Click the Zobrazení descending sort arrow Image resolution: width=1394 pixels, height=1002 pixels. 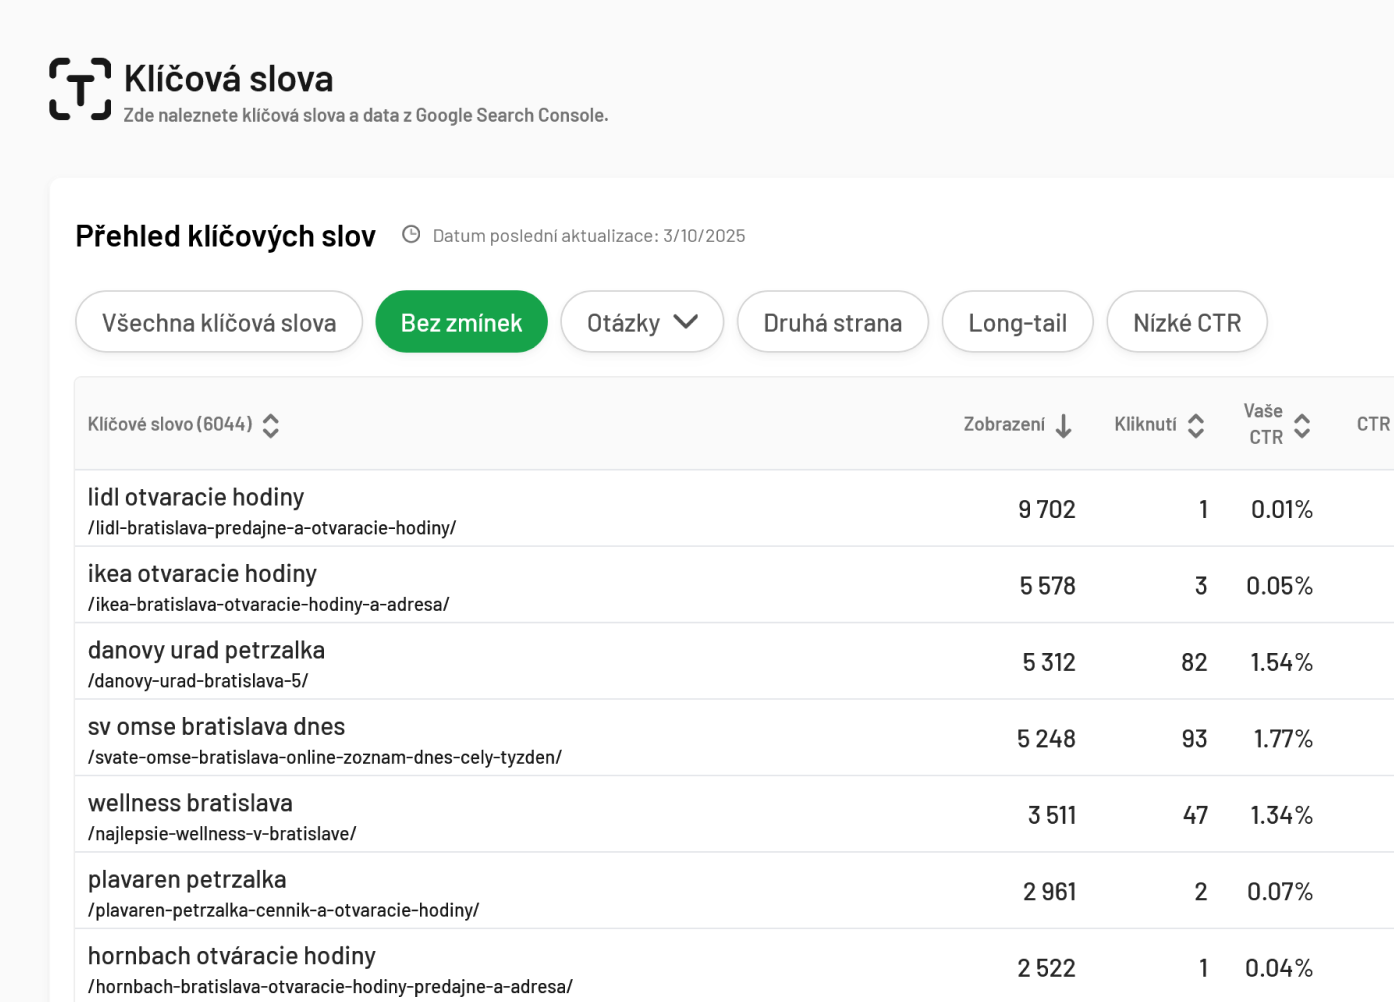click(x=1064, y=425)
